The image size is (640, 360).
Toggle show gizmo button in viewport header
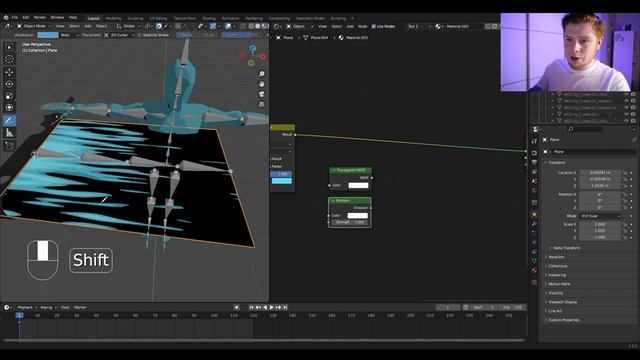213,26
